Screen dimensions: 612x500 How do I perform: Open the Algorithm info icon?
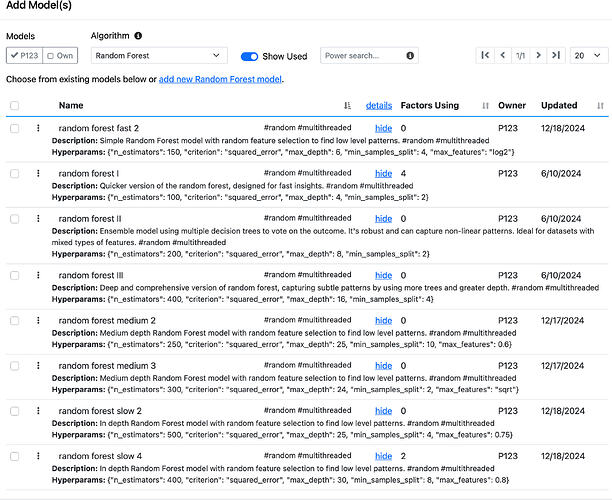pyautogui.click(x=138, y=36)
